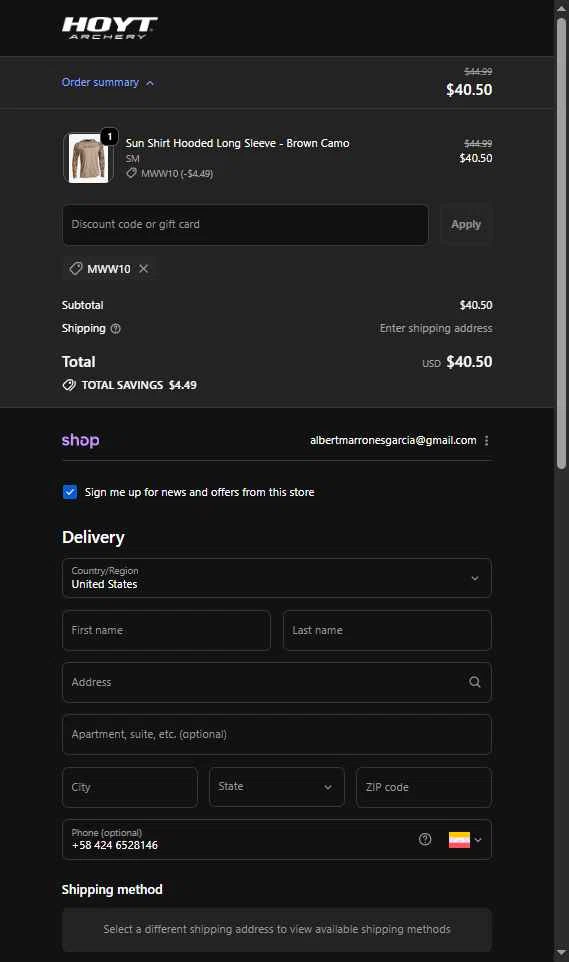The image size is (569, 962).
Task: Open the Shipping help question icon
Action: click(x=115, y=329)
